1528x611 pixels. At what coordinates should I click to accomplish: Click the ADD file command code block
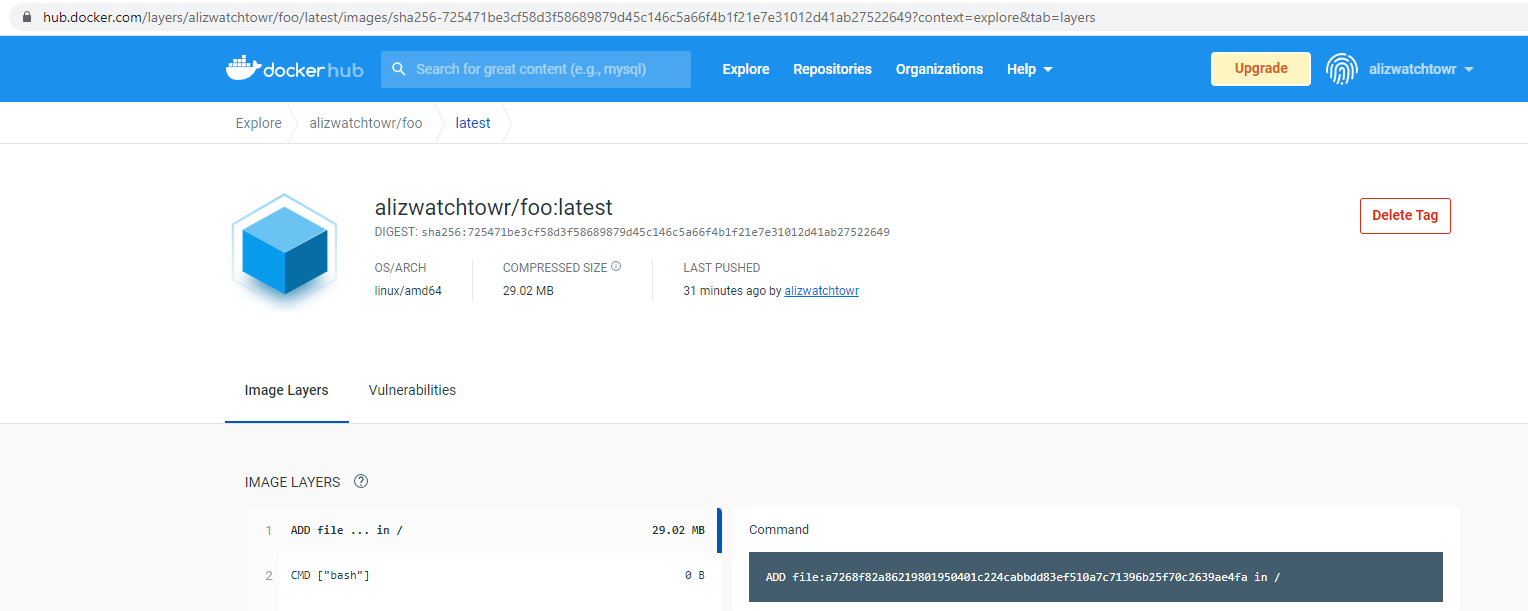point(1096,577)
